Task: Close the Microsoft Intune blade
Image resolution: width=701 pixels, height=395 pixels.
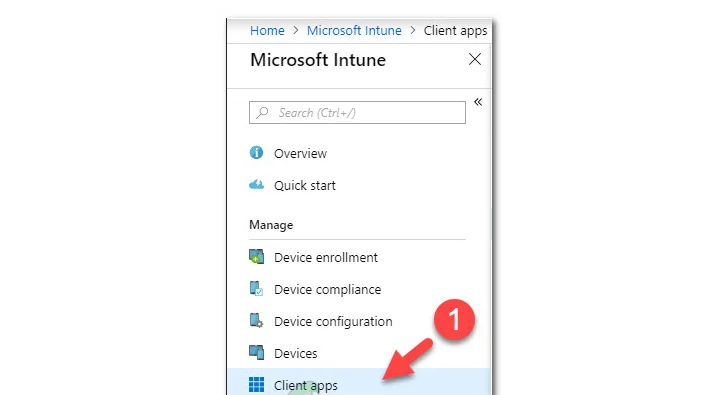Action: coord(475,59)
